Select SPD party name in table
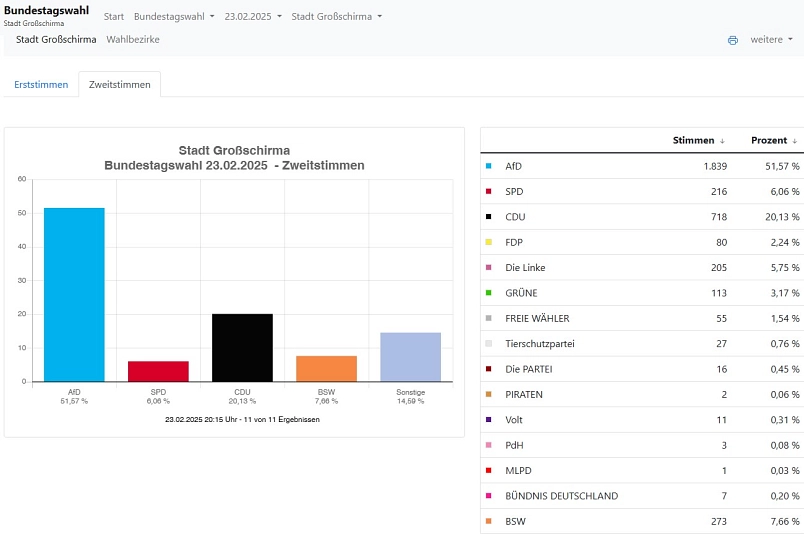Viewport: 804px width, 534px height. [514, 191]
